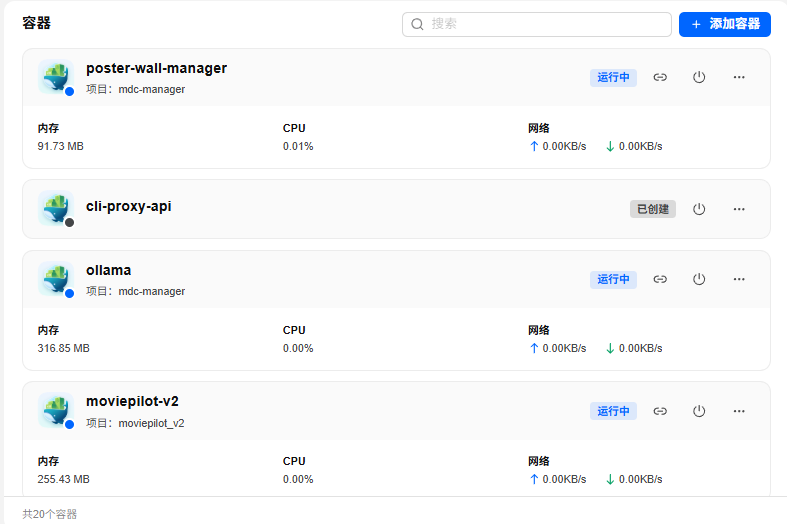The height and width of the screenshot is (524, 787).
Task: Click power icon for moviepilot-v2
Action: click(699, 411)
